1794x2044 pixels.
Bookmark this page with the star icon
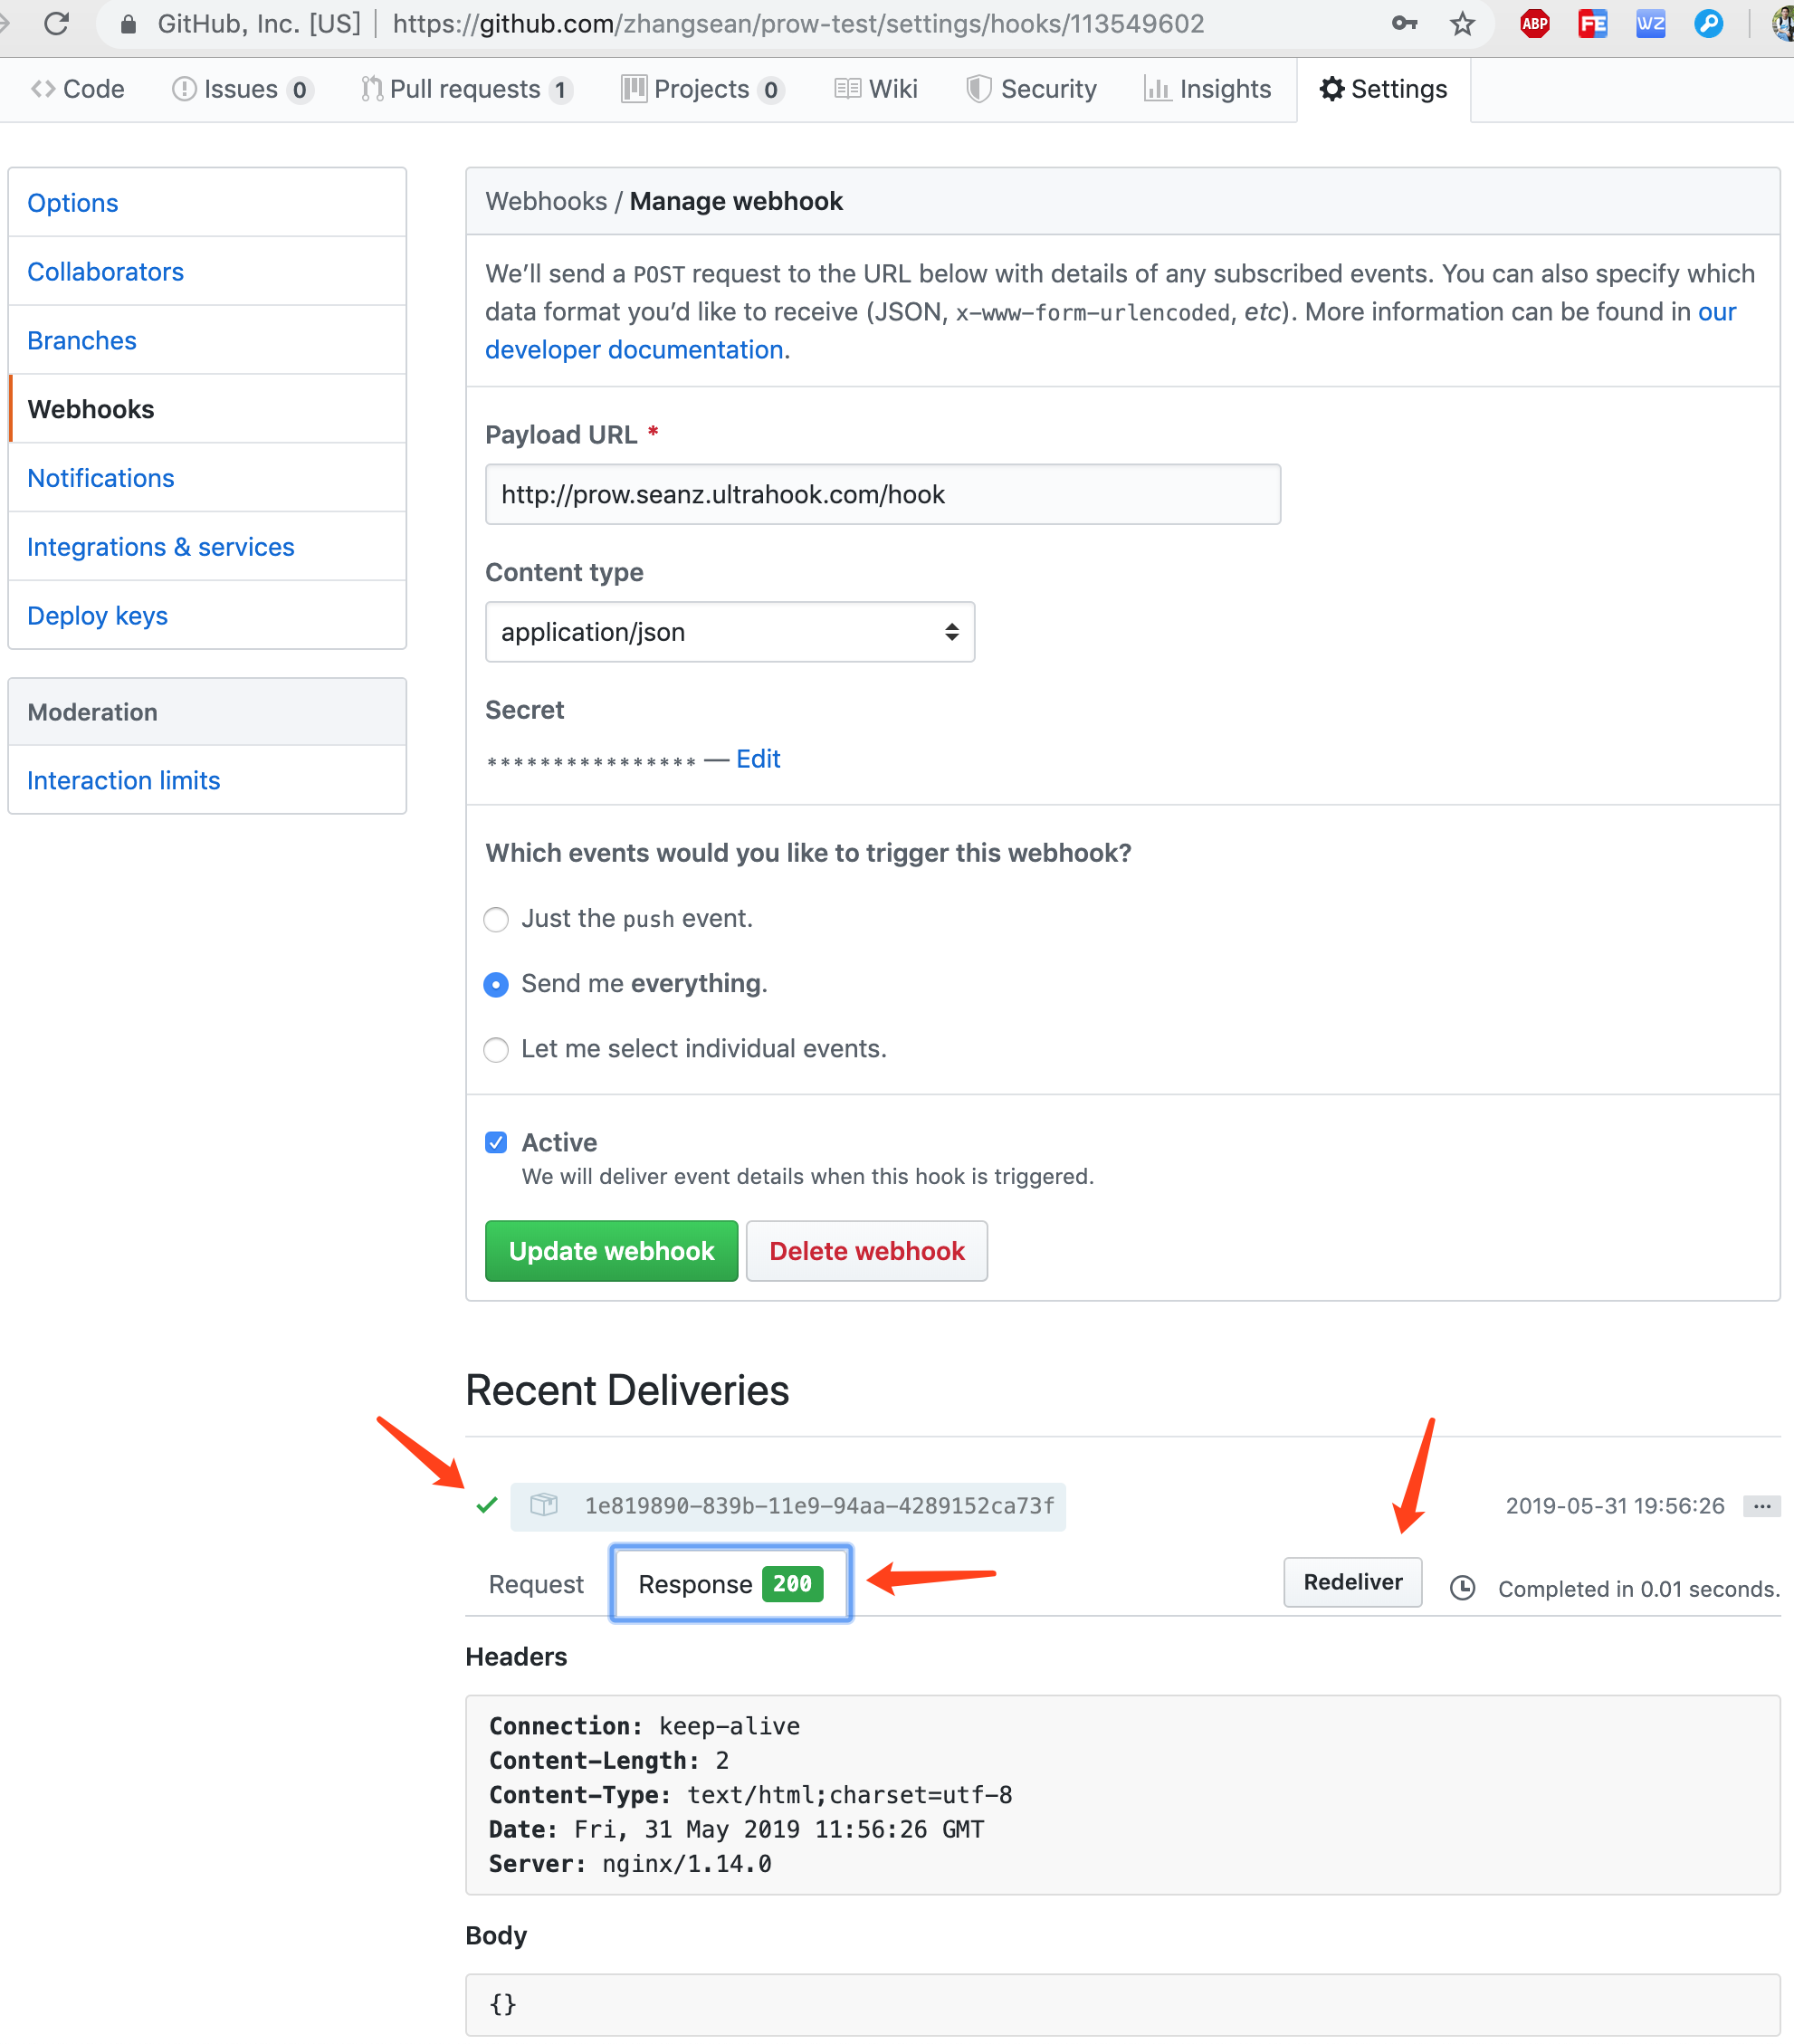(1462, 23)
